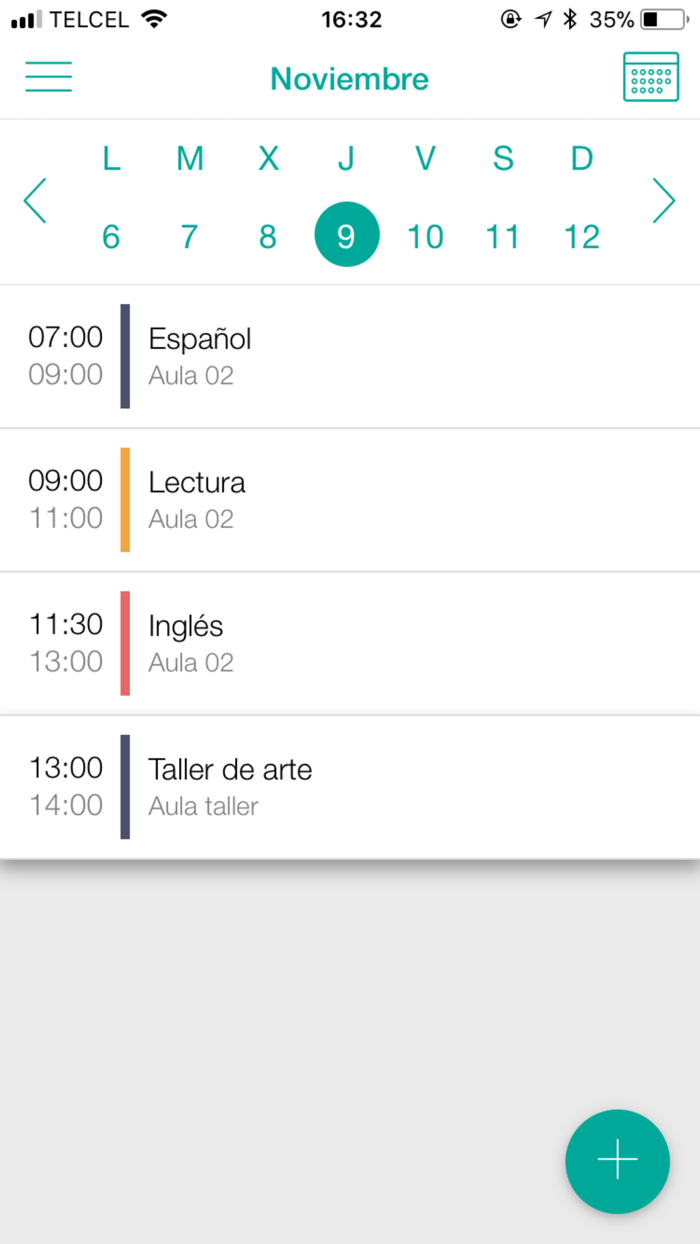Tap the Wi-Fi status icon

pos(154,19)
